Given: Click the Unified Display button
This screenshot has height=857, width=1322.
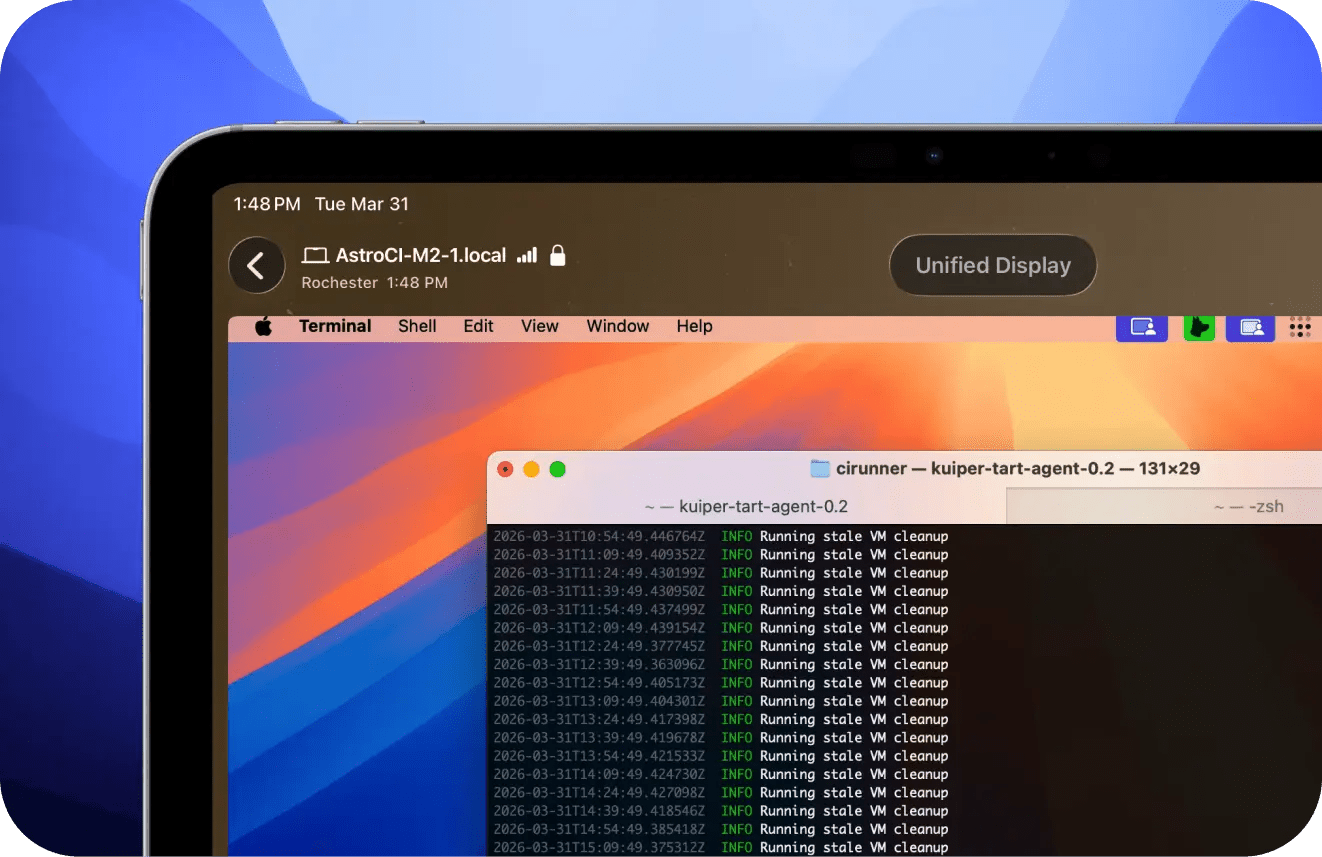Looking at the screenshot, I should click(992, 265).
